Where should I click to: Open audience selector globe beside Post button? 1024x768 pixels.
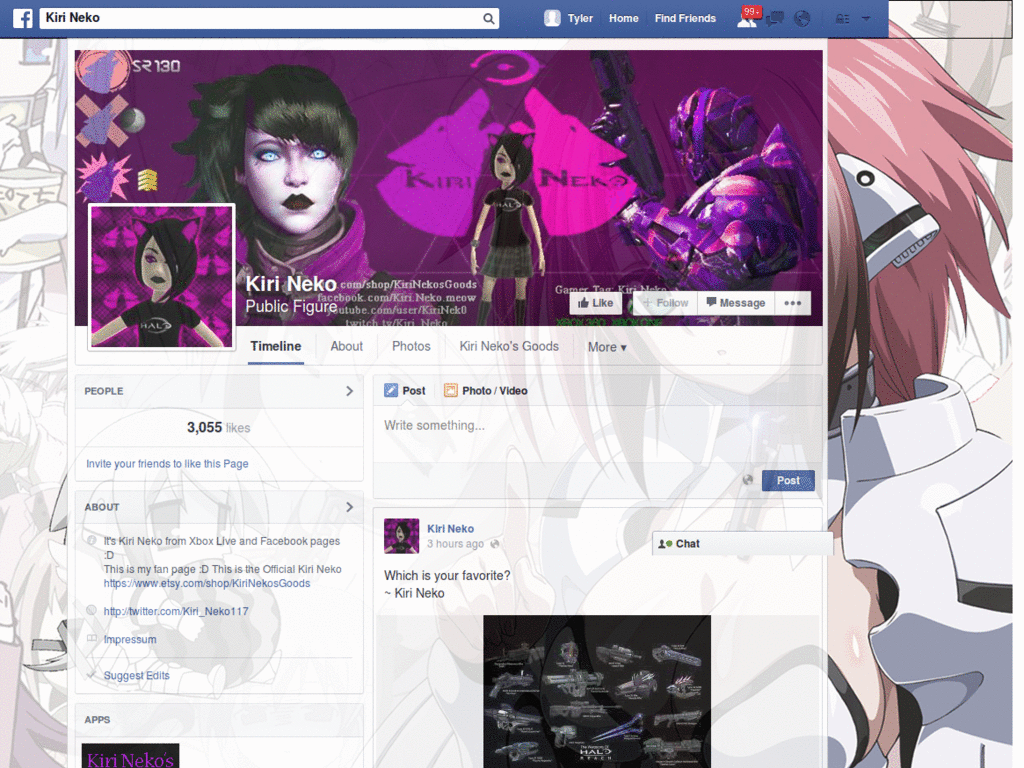[x=748, y=480]
